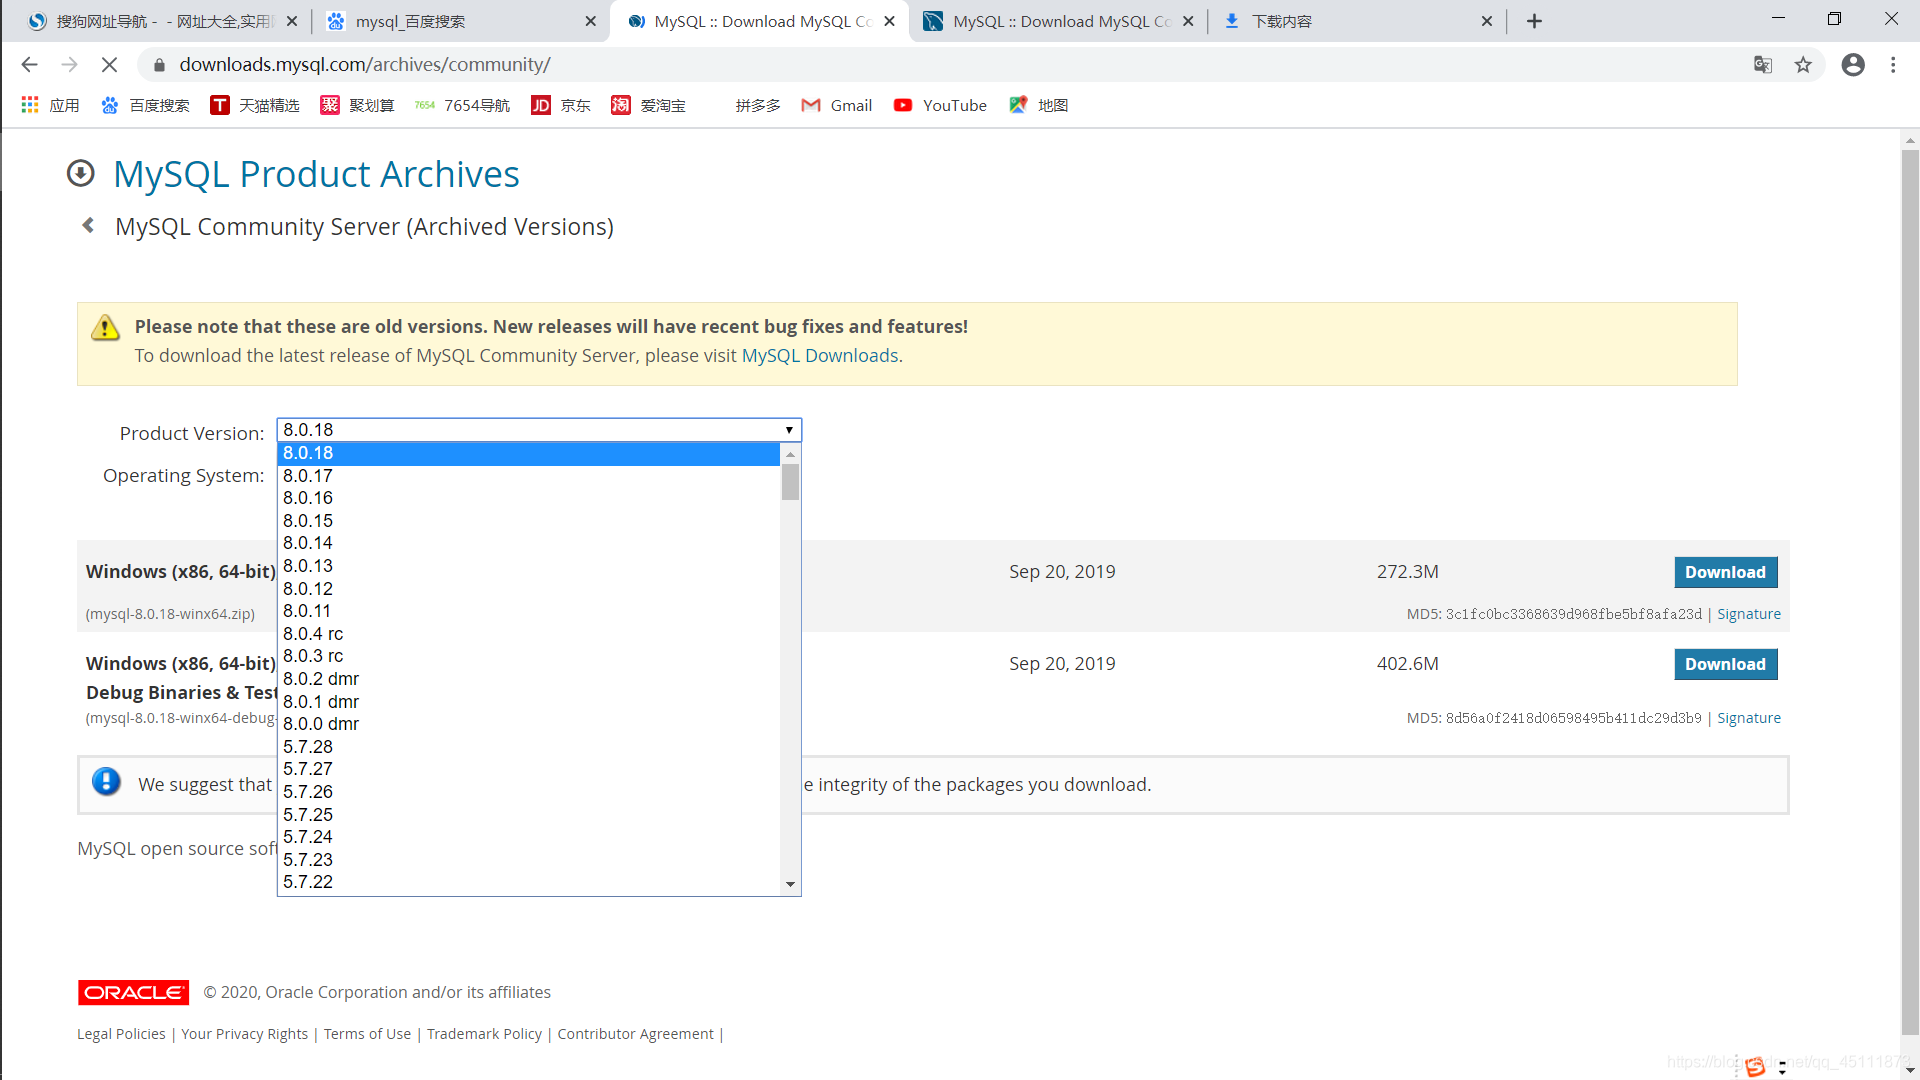The image size is (1920, 1080).
Task: Click the browser forward arrow
Action: 69,65
